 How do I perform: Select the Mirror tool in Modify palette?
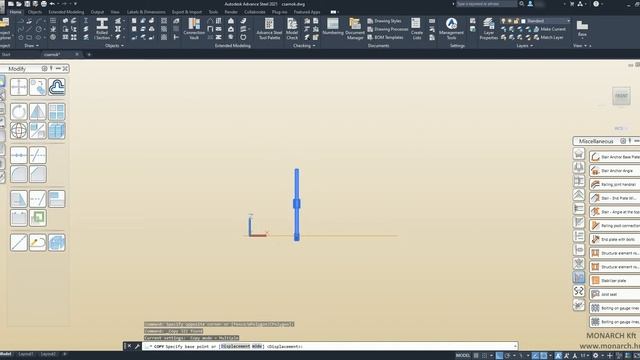click(38, 111)
